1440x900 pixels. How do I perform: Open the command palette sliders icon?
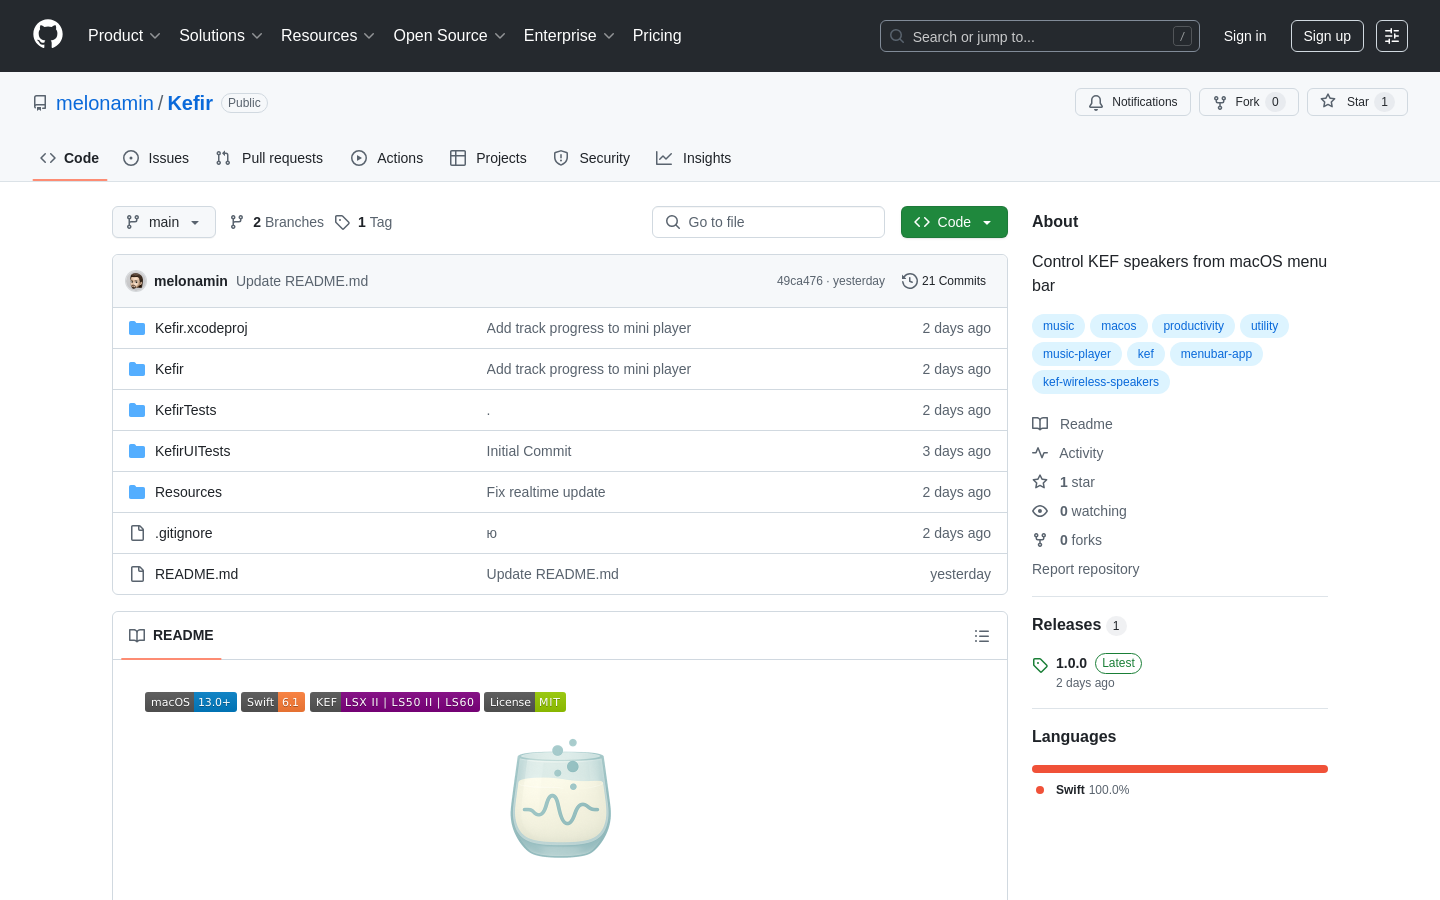click(x=1392, y=36)
